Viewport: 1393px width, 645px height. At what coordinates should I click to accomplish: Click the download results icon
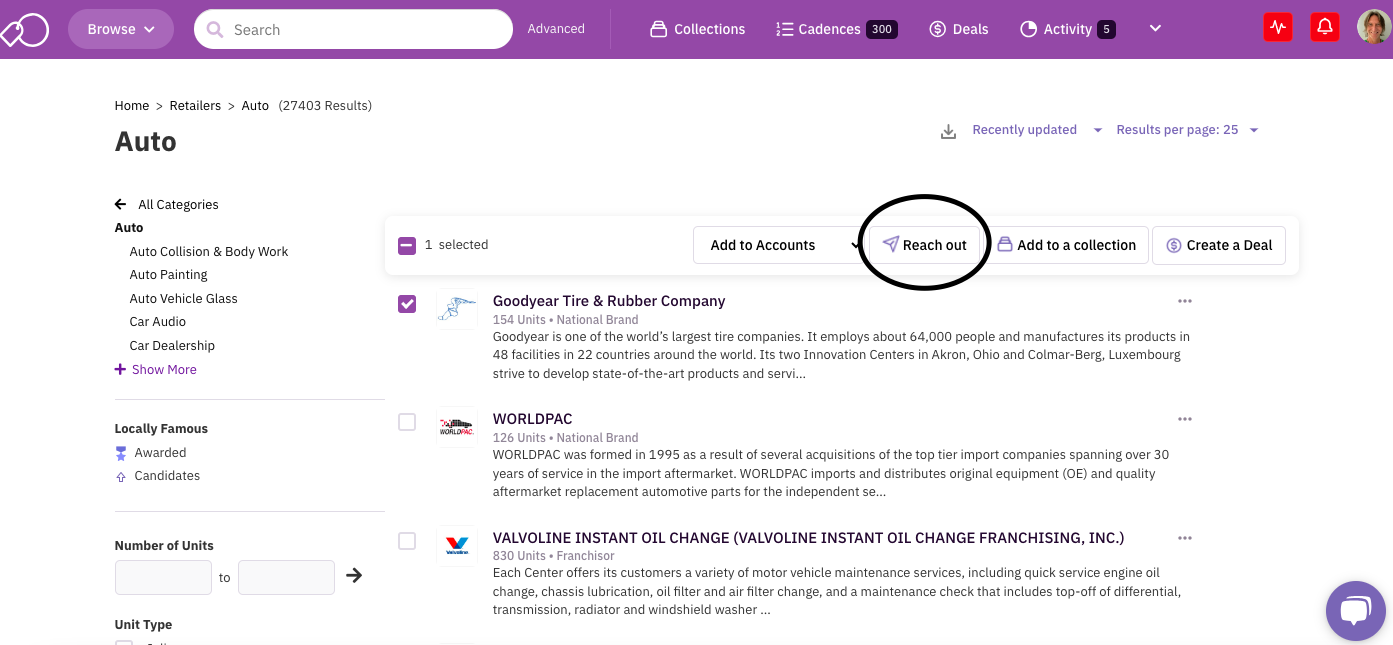point(948,131)
